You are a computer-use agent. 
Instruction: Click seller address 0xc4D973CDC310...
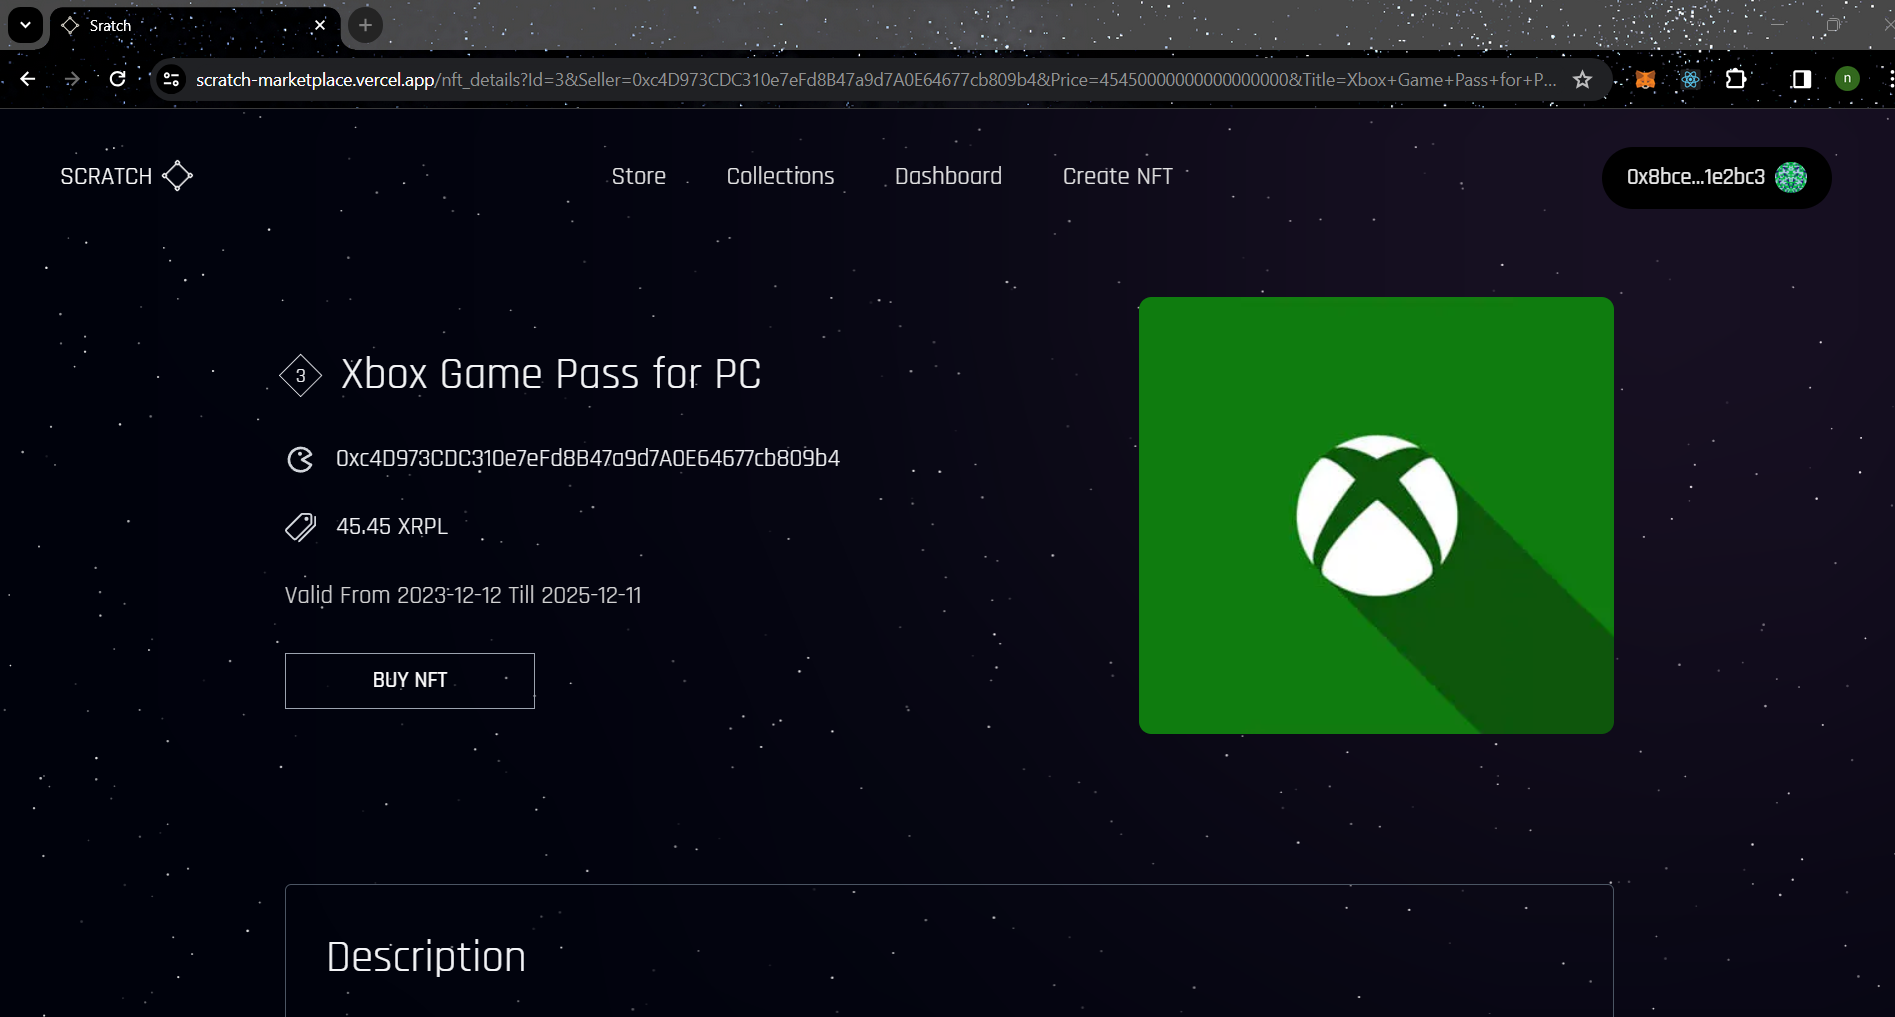tap(588, 458)
